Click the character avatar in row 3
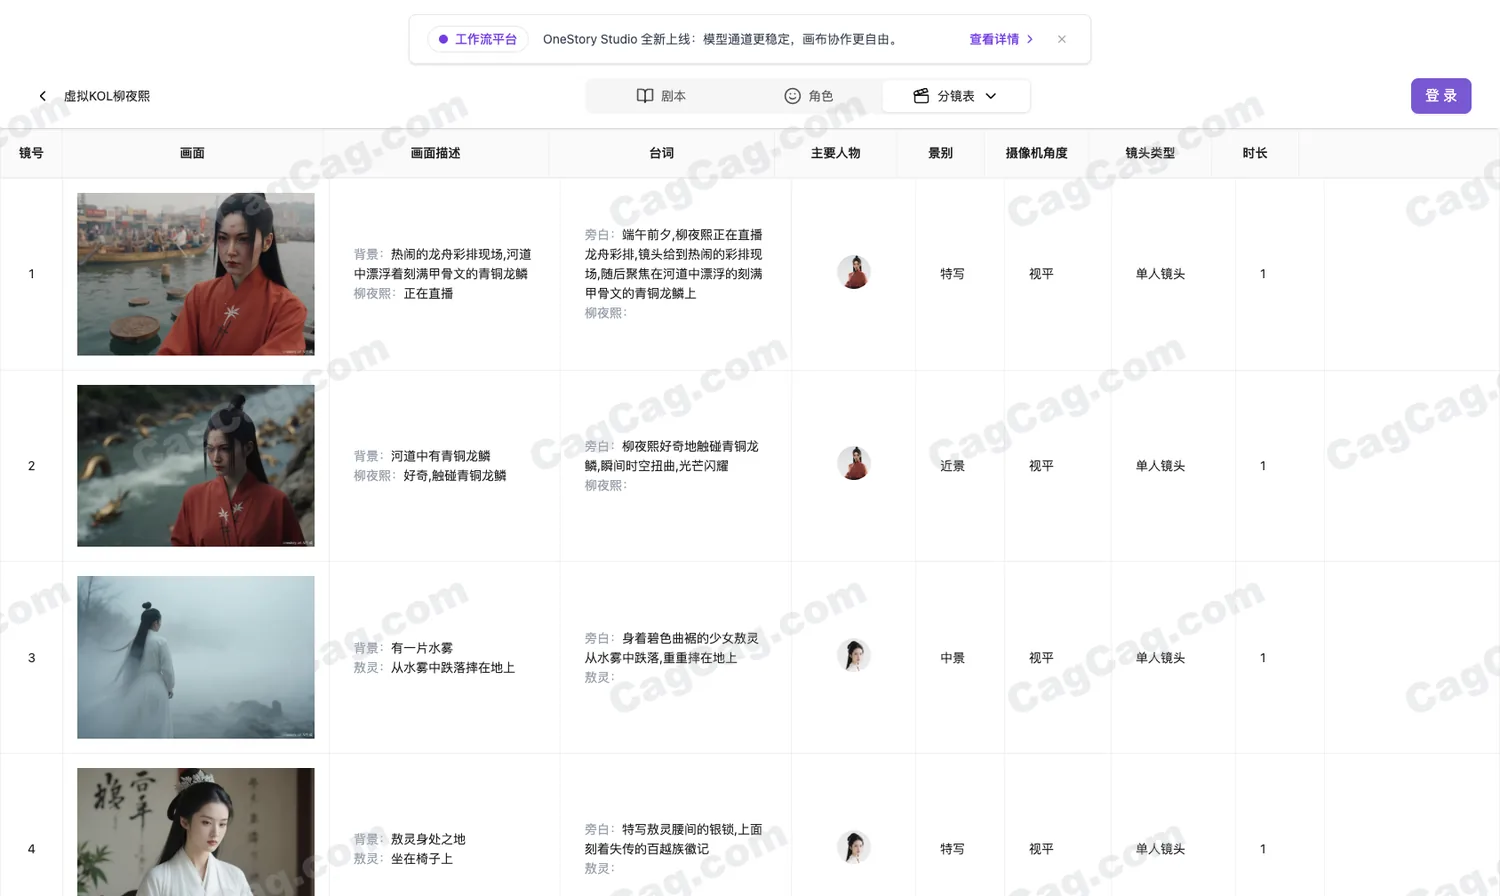 pyautogui.click(x=854, y=656)
